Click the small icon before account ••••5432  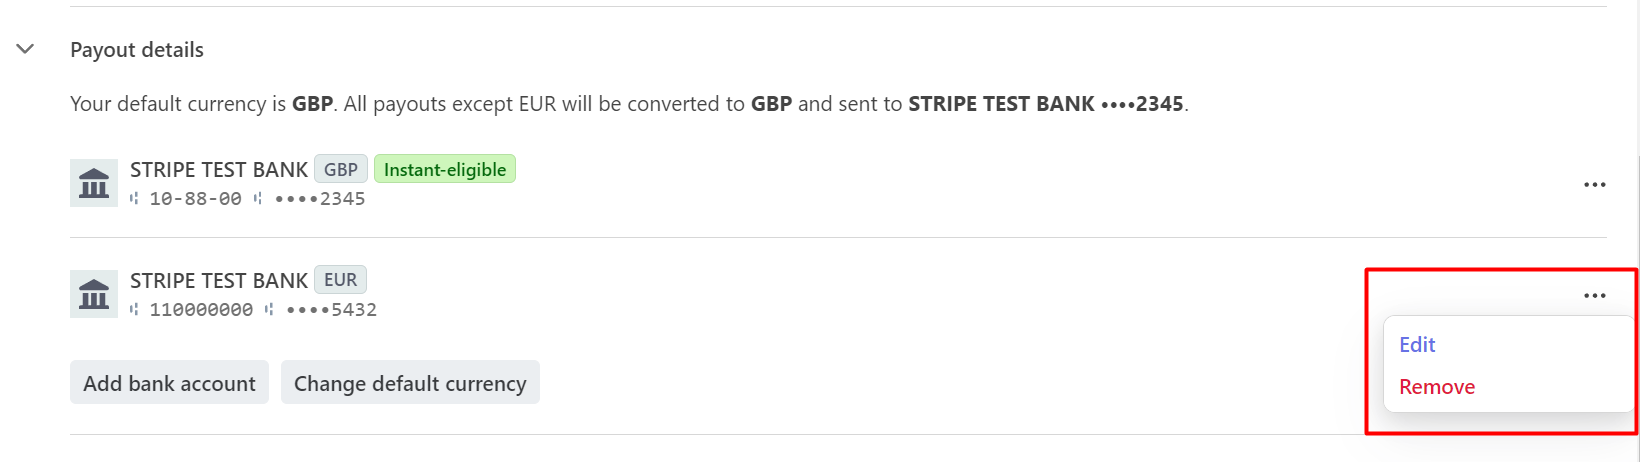pos(269,310)
